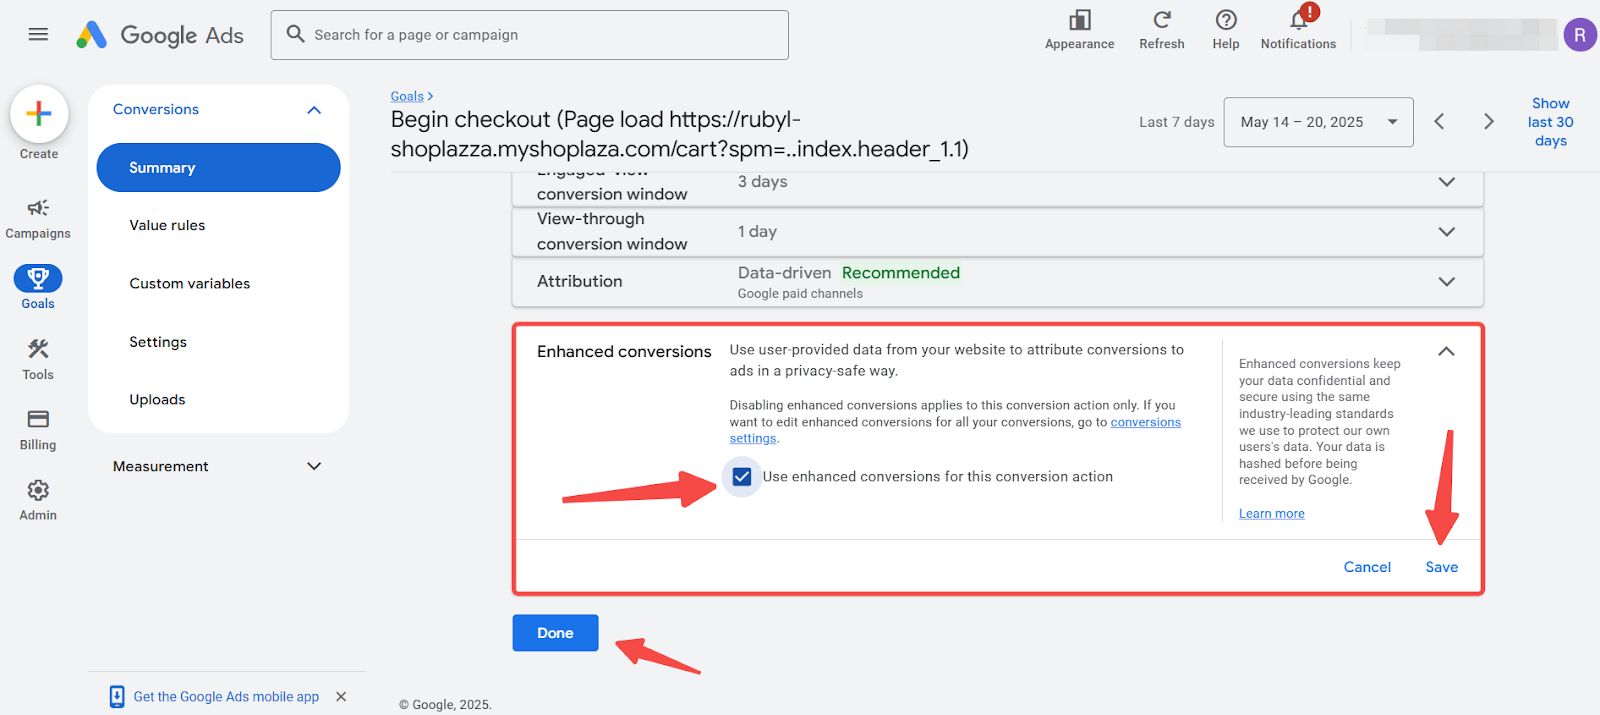Collapse the Enhanced conversions section
Image resolution: width=1600 pixels, height=715 pixels.
1446,352
